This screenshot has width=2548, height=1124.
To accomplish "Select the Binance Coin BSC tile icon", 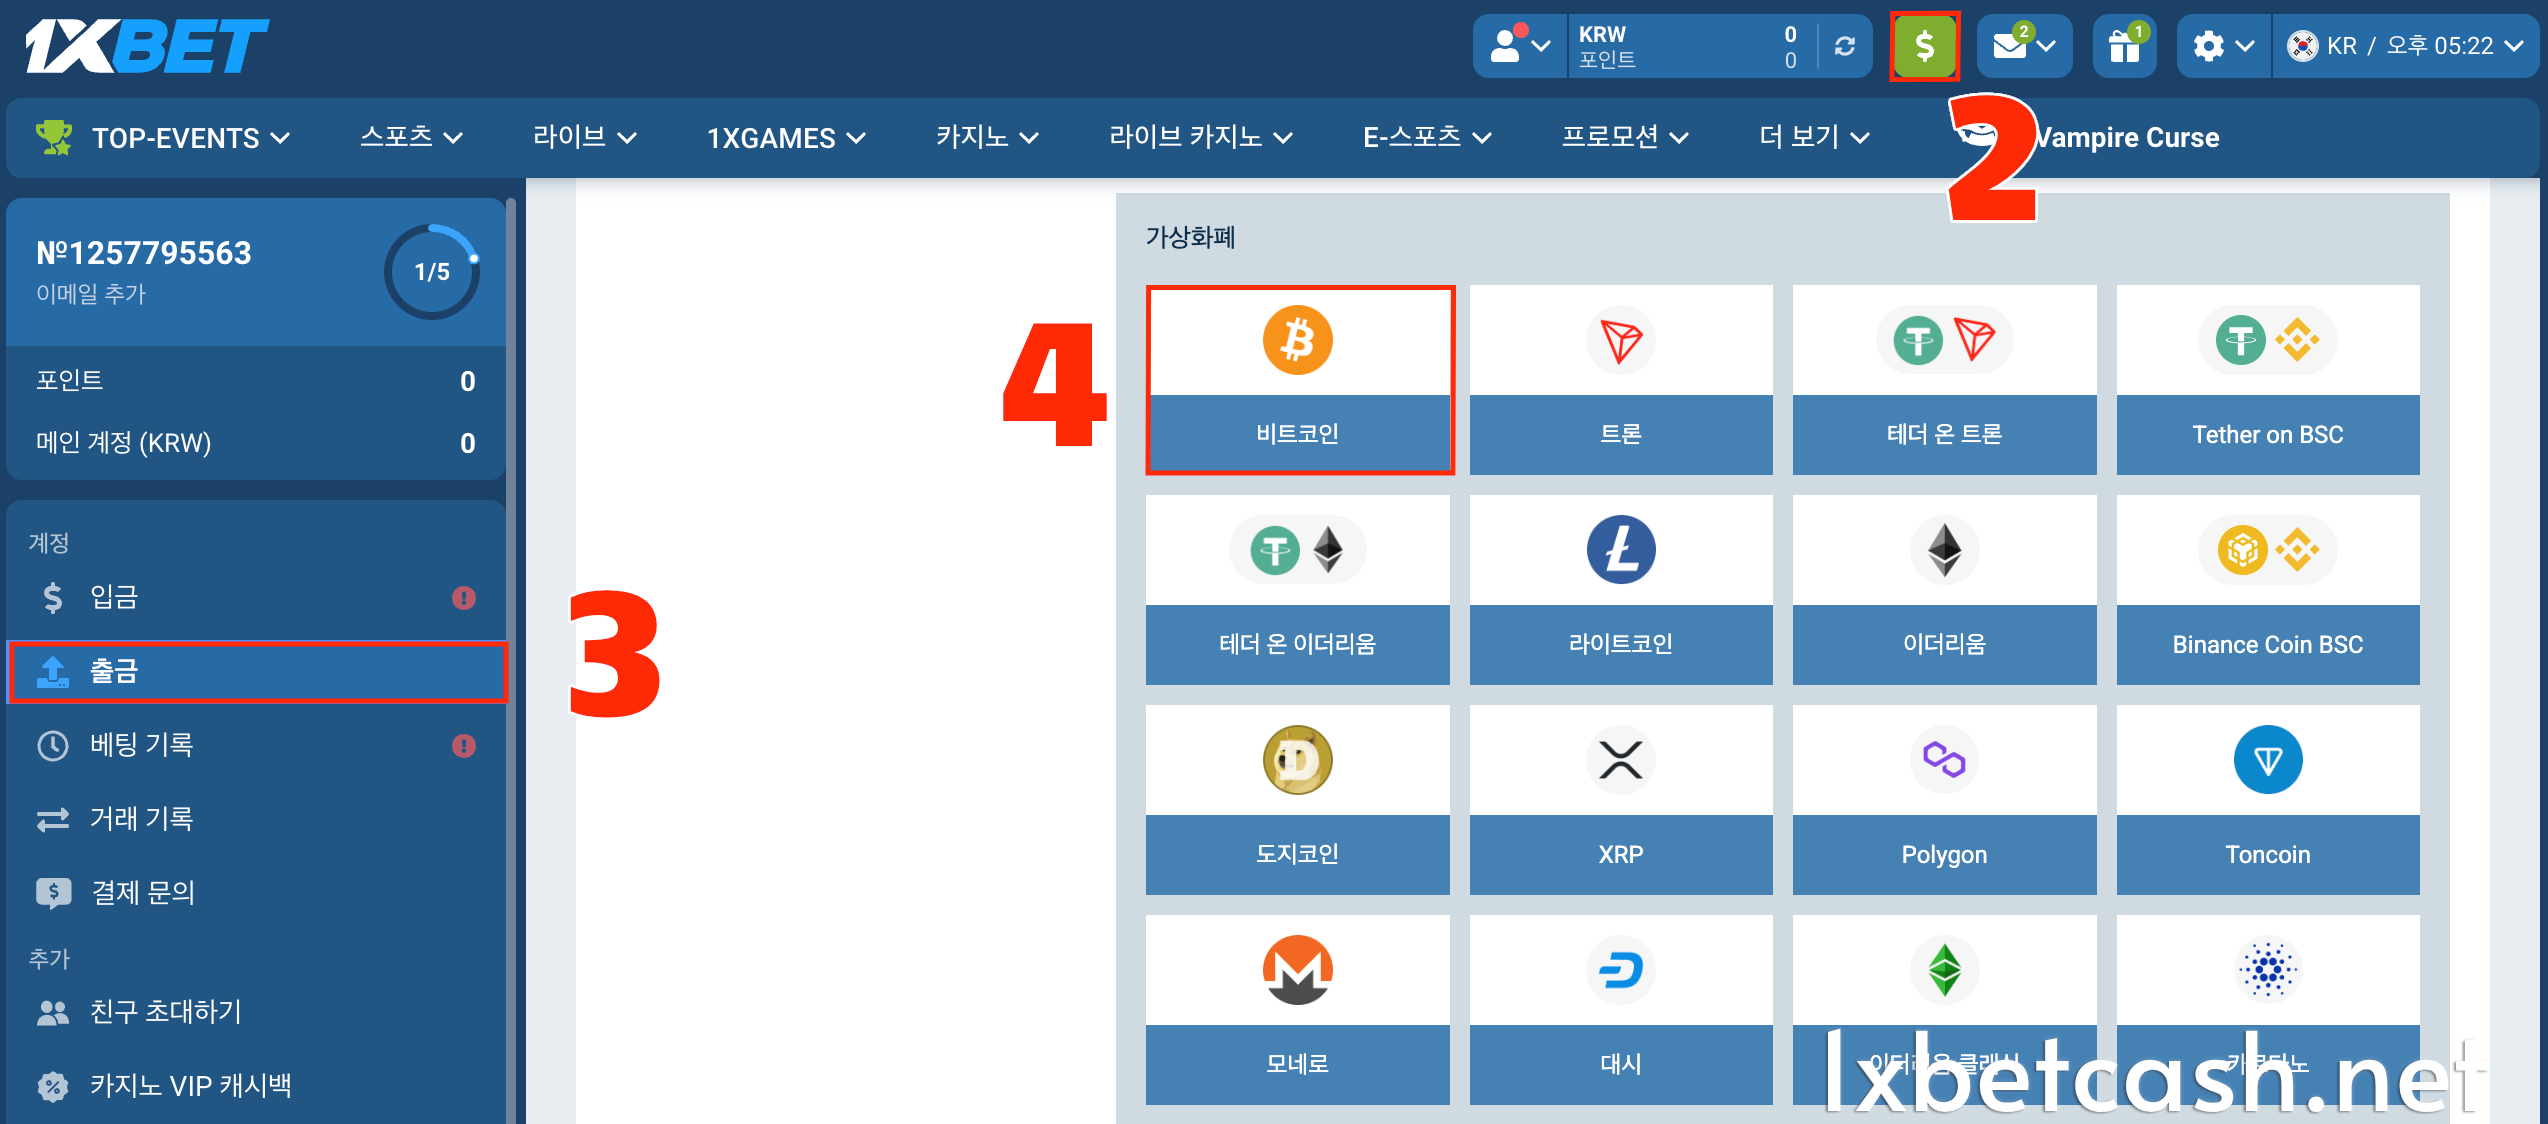I will 2268,550.
